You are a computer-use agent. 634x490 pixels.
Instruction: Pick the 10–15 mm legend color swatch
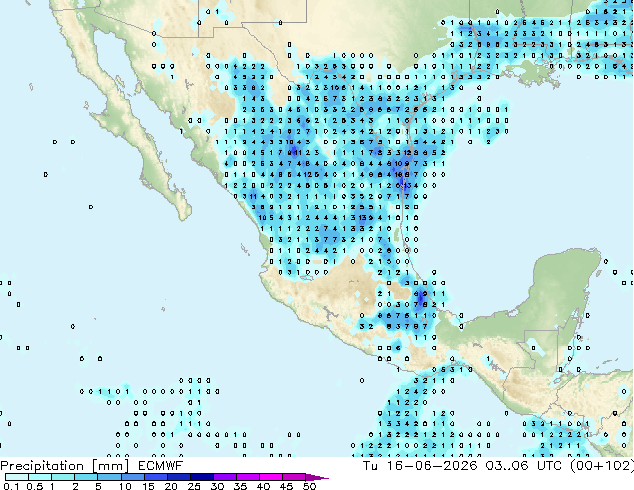(132, 477)
